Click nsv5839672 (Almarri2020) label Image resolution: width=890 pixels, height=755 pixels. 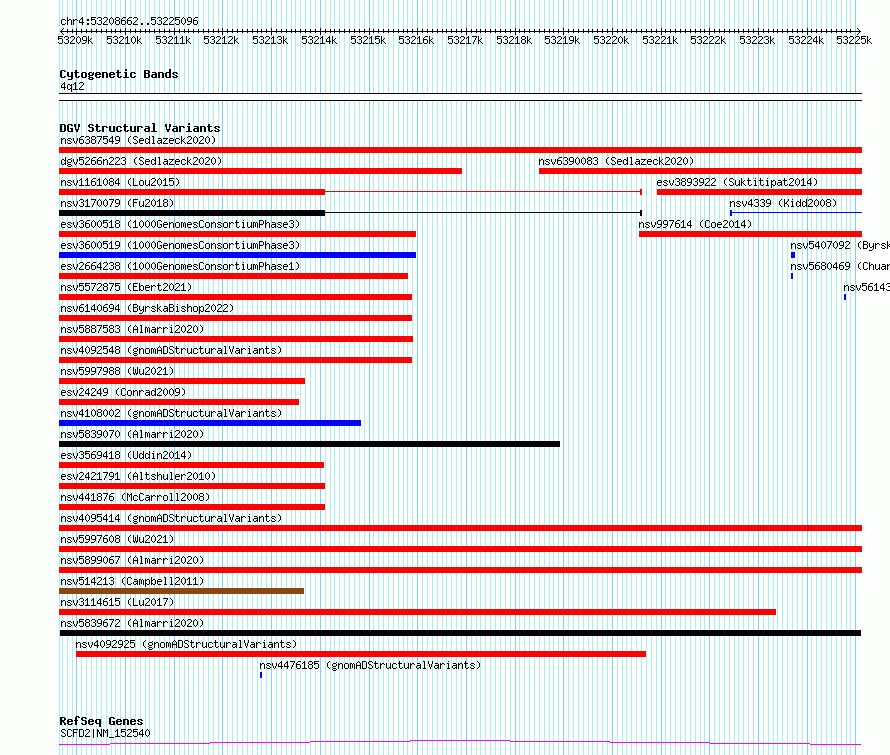[132, 623]
